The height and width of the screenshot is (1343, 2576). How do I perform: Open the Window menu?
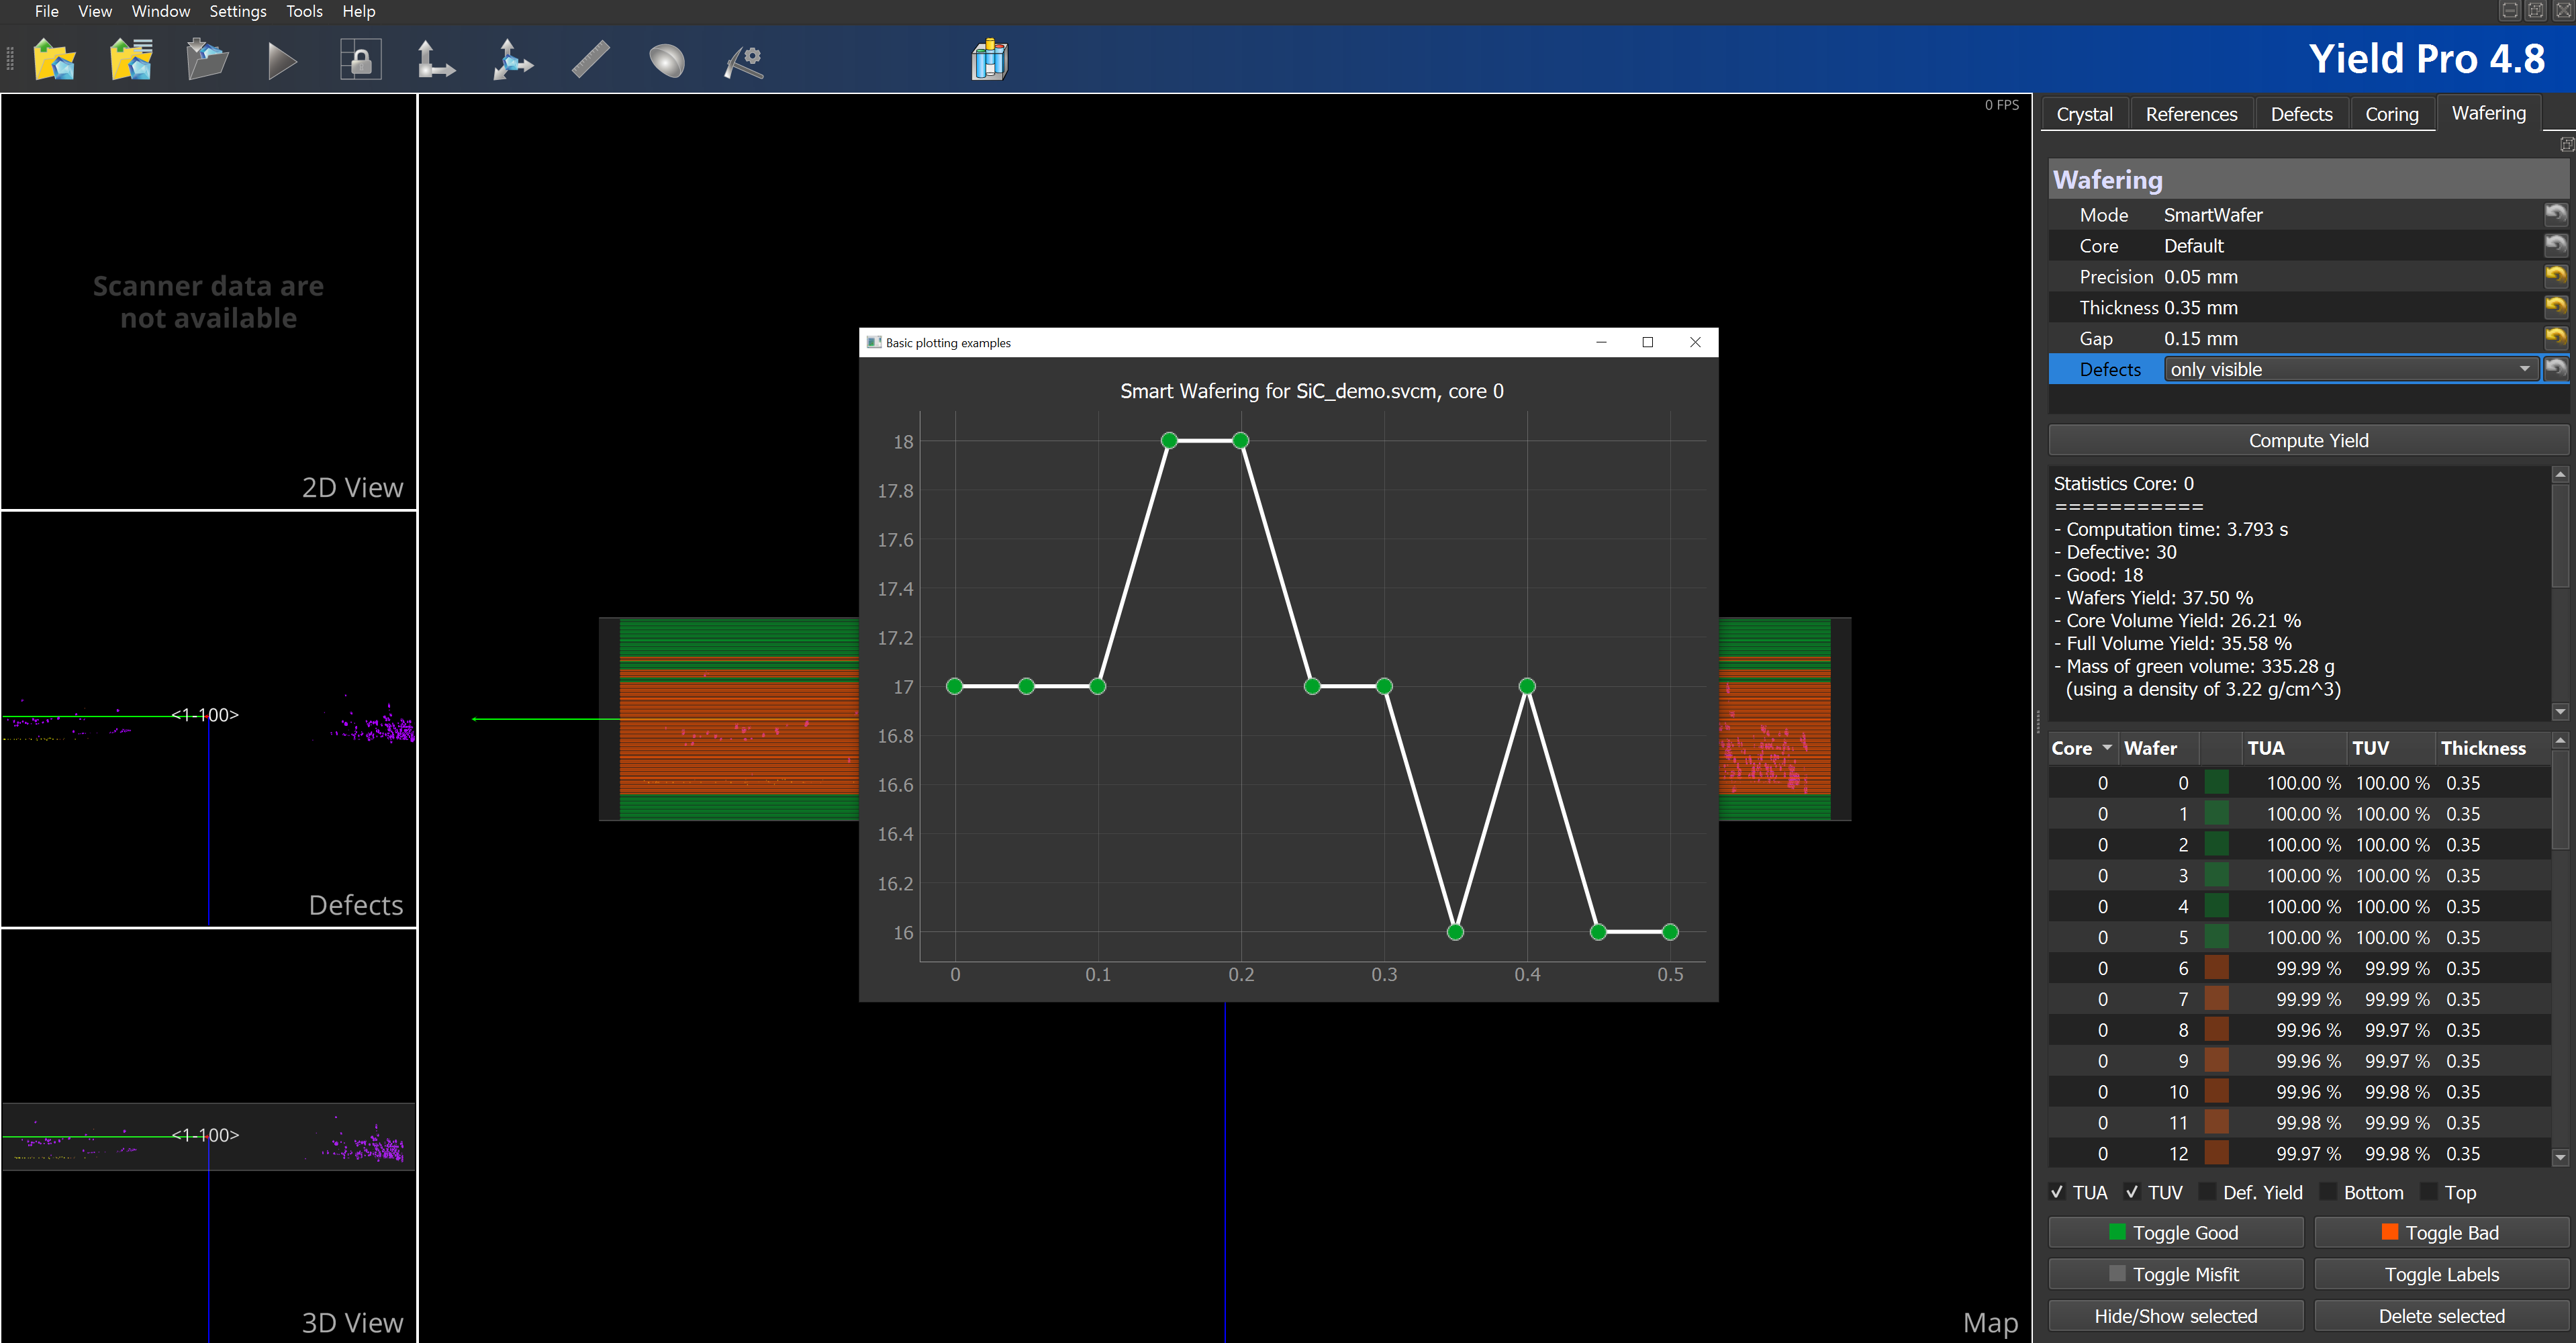point(161,11)
